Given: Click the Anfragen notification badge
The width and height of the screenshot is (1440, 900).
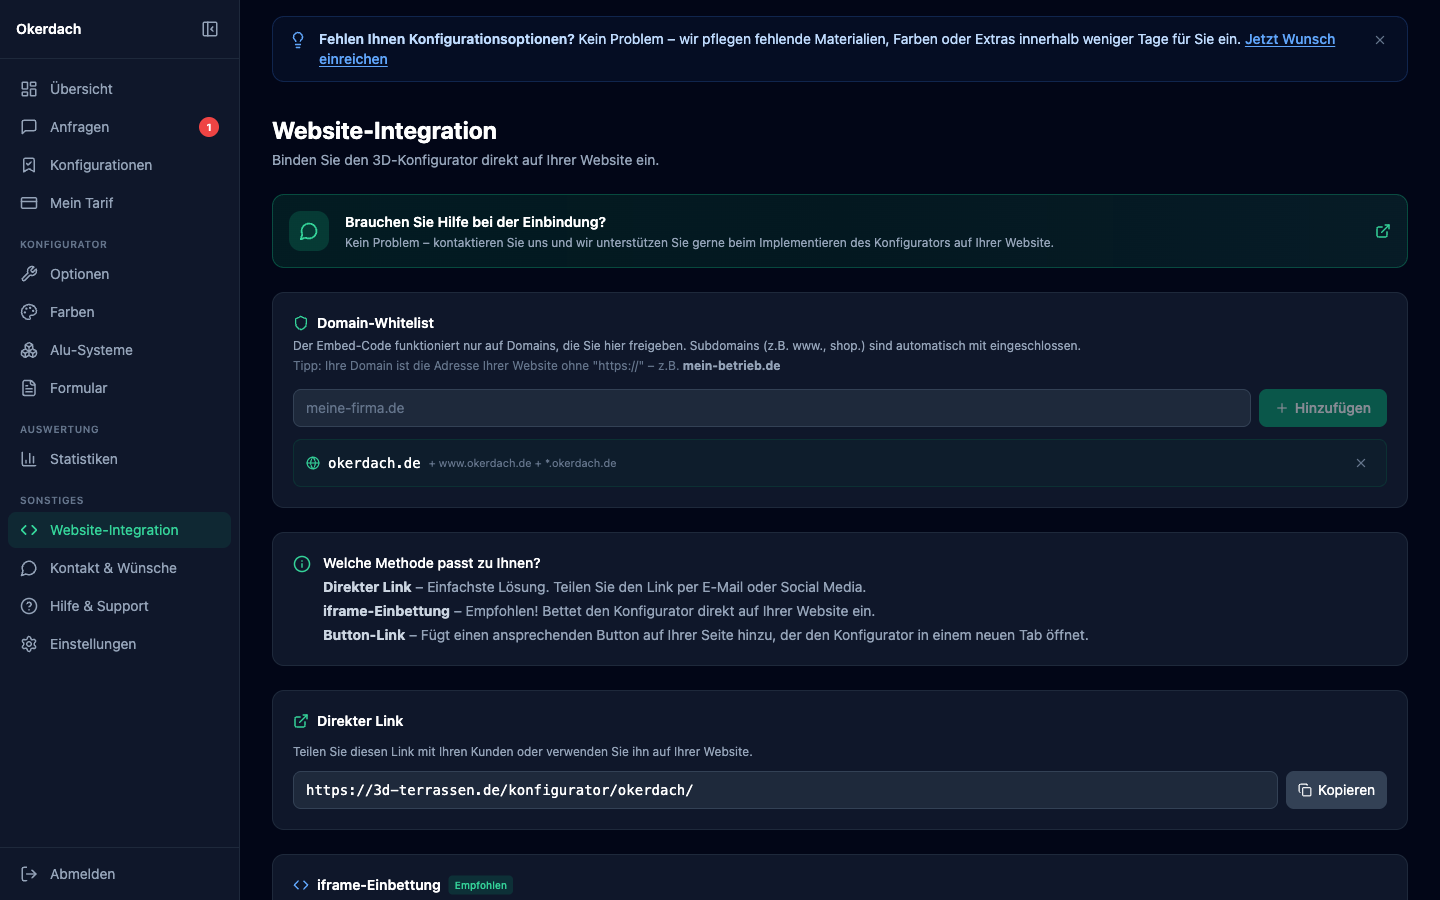Looking at the screenshot, I should pos(208,127).
